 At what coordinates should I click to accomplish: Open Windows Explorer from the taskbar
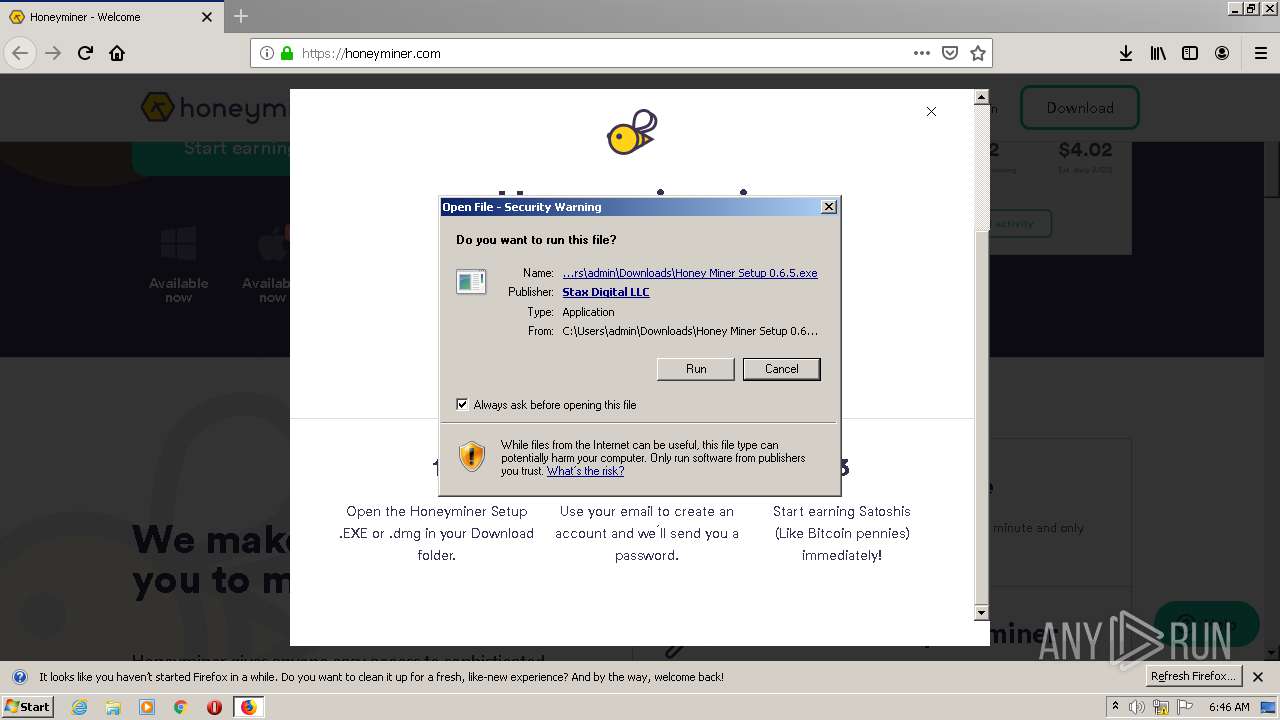click(113, 707)
